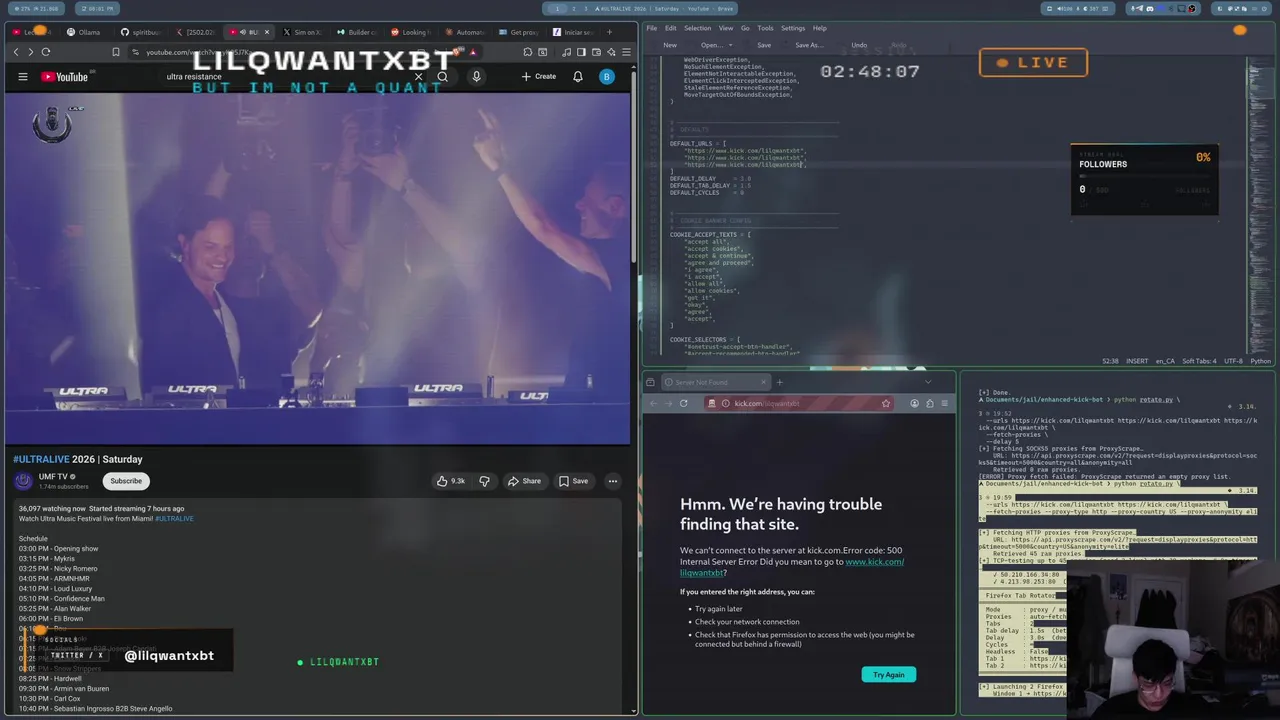Viewport: 1280px width, 720px height.
Task: Bookmark the kick.com page with star icon
Action: 886,403
